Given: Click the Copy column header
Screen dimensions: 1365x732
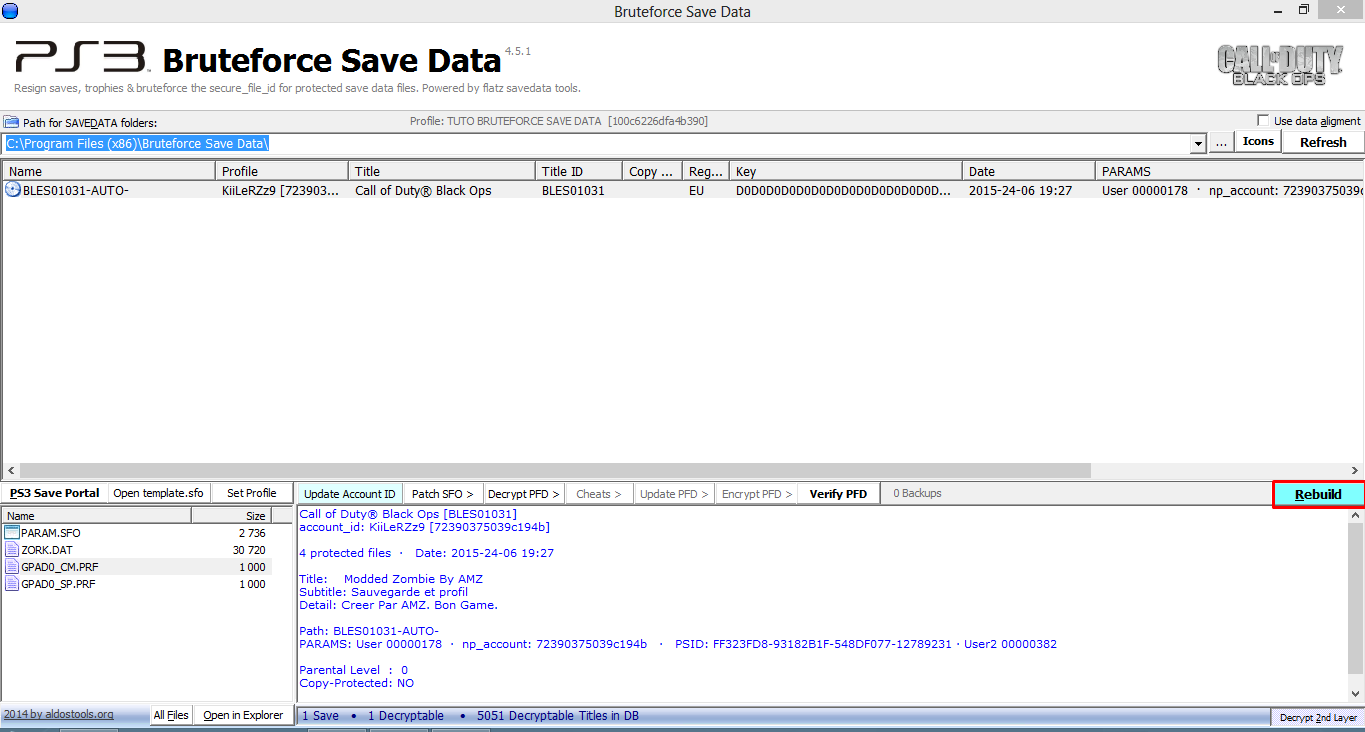Looking at the screenshot, I should 652,171.
